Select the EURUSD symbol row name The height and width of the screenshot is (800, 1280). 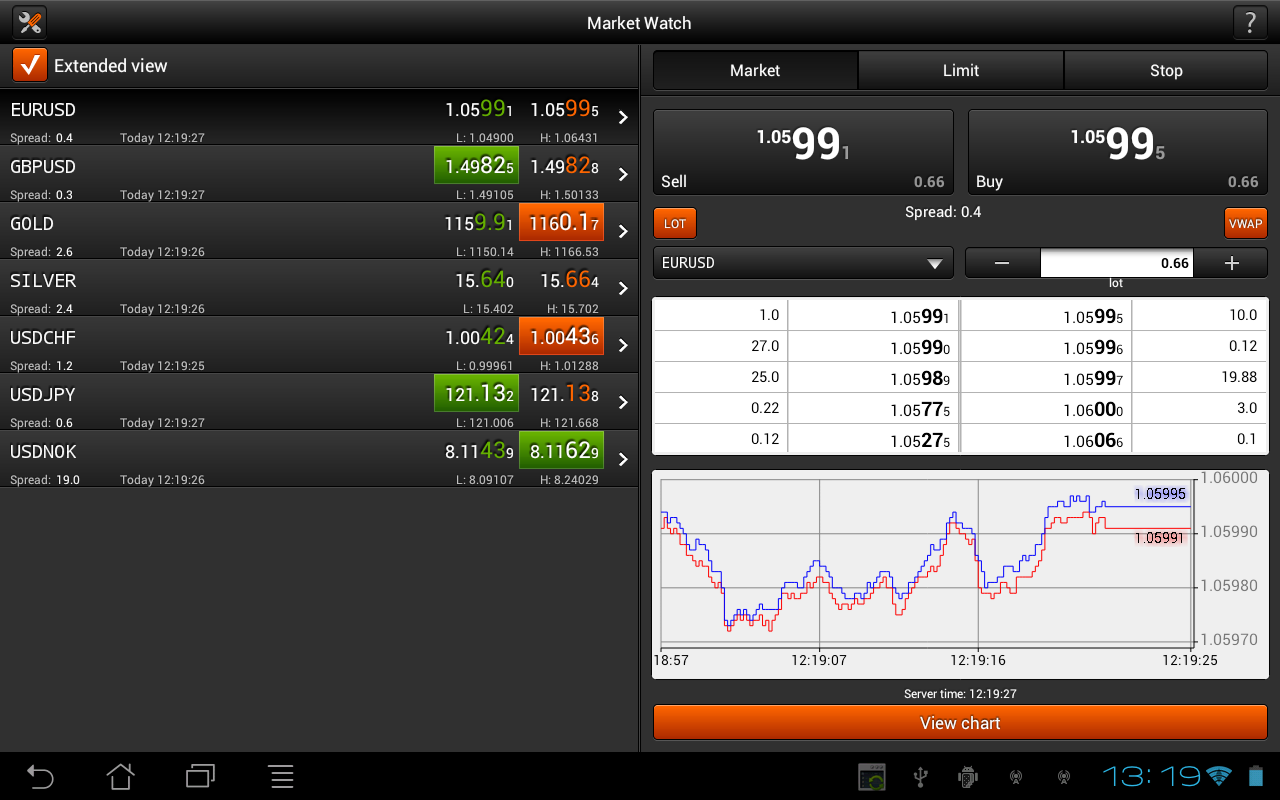tap(43, 110)
